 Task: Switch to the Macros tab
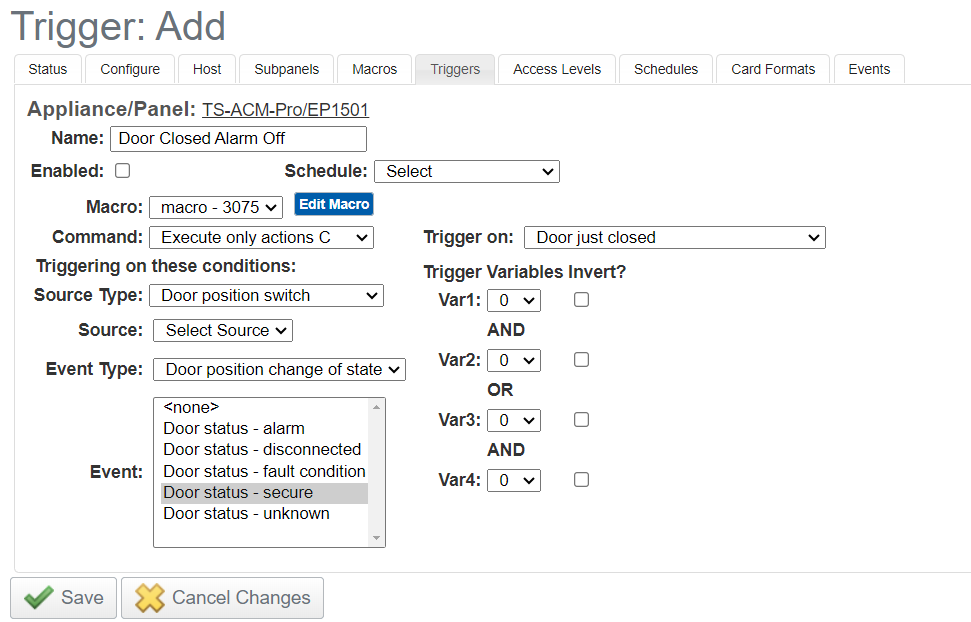click(374, 69)
